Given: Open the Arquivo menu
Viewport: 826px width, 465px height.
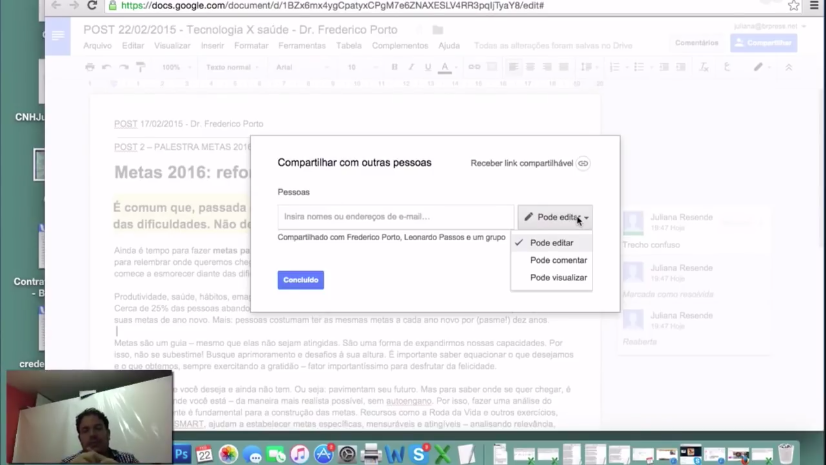Looking at the screenshot, I should point(97,46).
